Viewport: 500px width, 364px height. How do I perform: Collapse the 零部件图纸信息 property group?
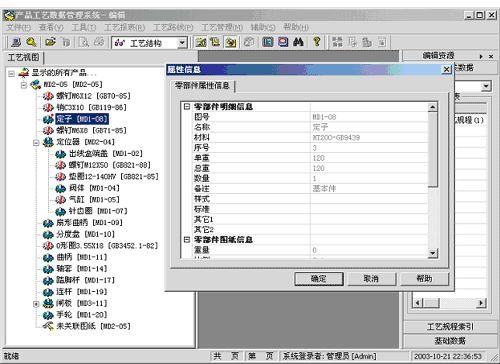tap(187, 240)
